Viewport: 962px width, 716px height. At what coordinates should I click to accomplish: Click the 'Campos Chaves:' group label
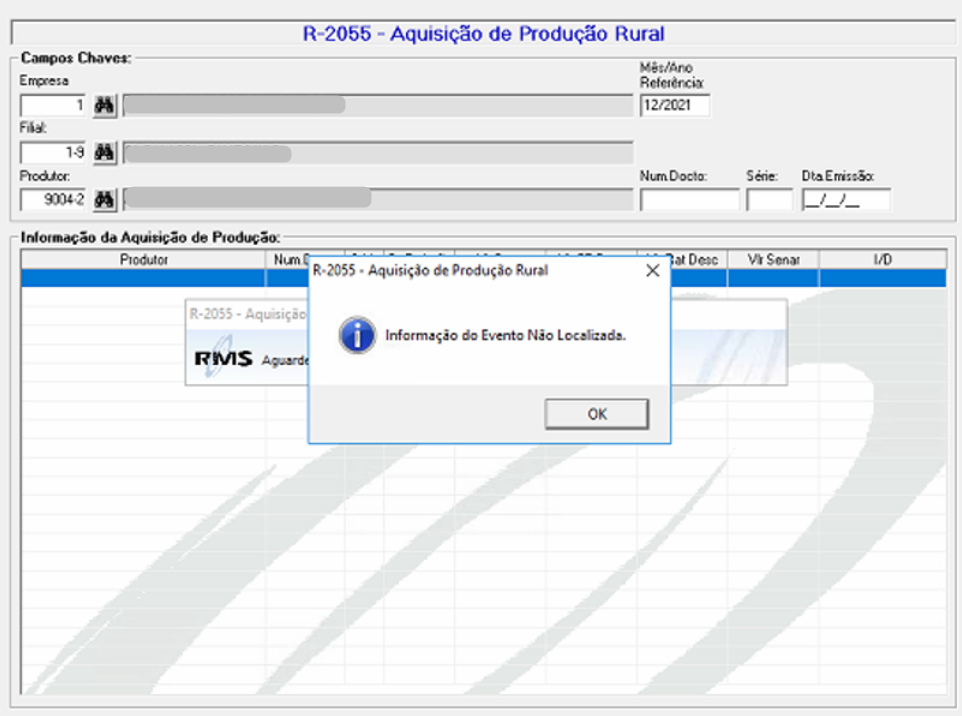tap(76, 58)
